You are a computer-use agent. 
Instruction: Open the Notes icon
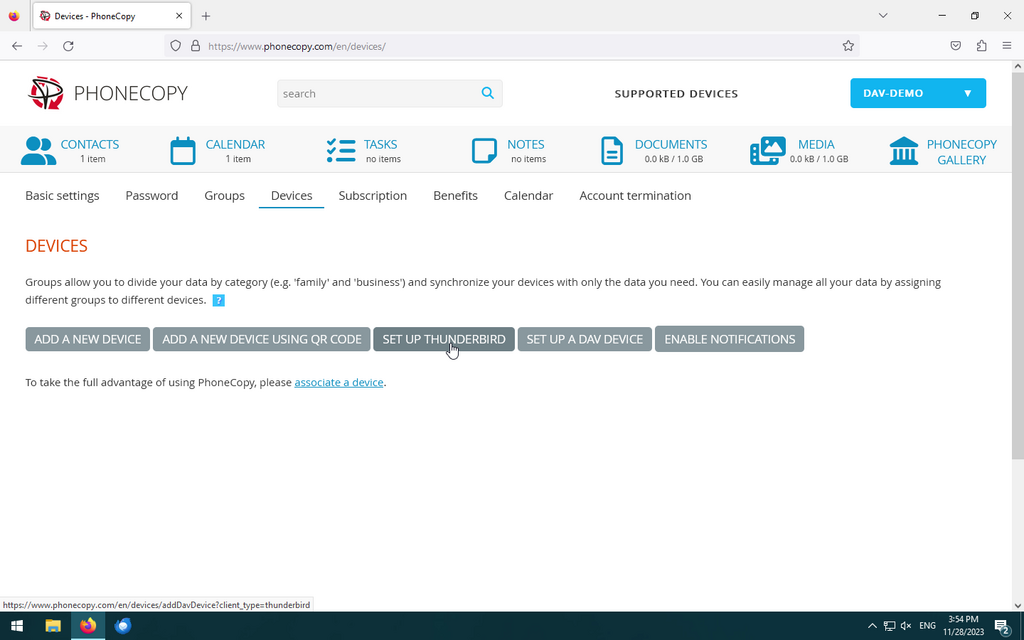tap(484, 151)
